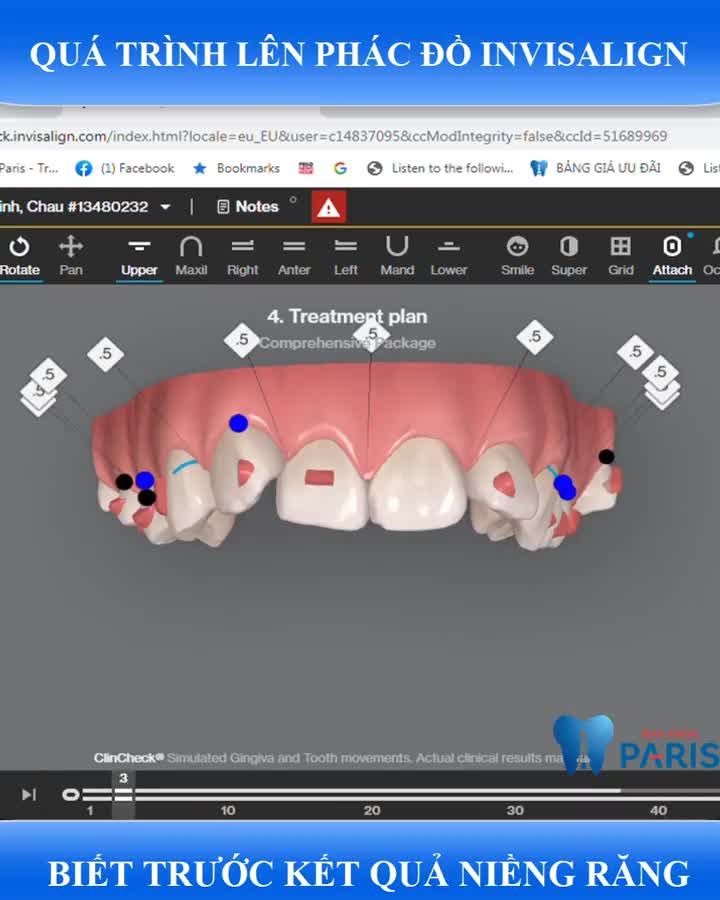Open the Google G bookmark
Screen dimensions: 720x900
340,168
